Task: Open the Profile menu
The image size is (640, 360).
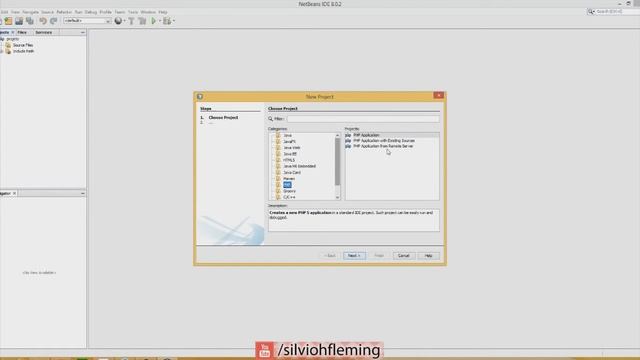Action: point(106,12)
